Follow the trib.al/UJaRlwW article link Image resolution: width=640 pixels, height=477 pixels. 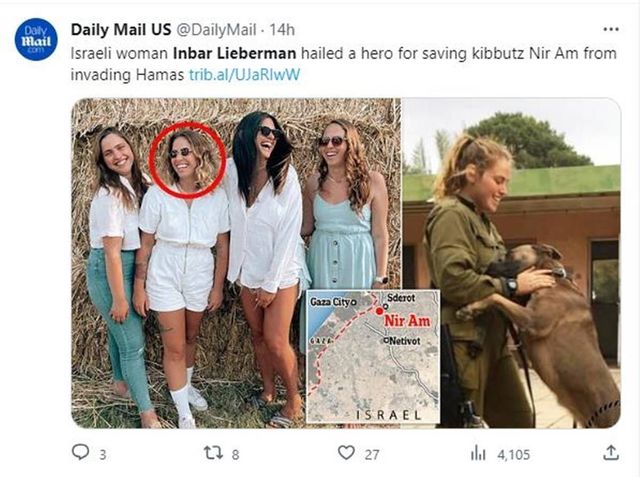(245, 74)
